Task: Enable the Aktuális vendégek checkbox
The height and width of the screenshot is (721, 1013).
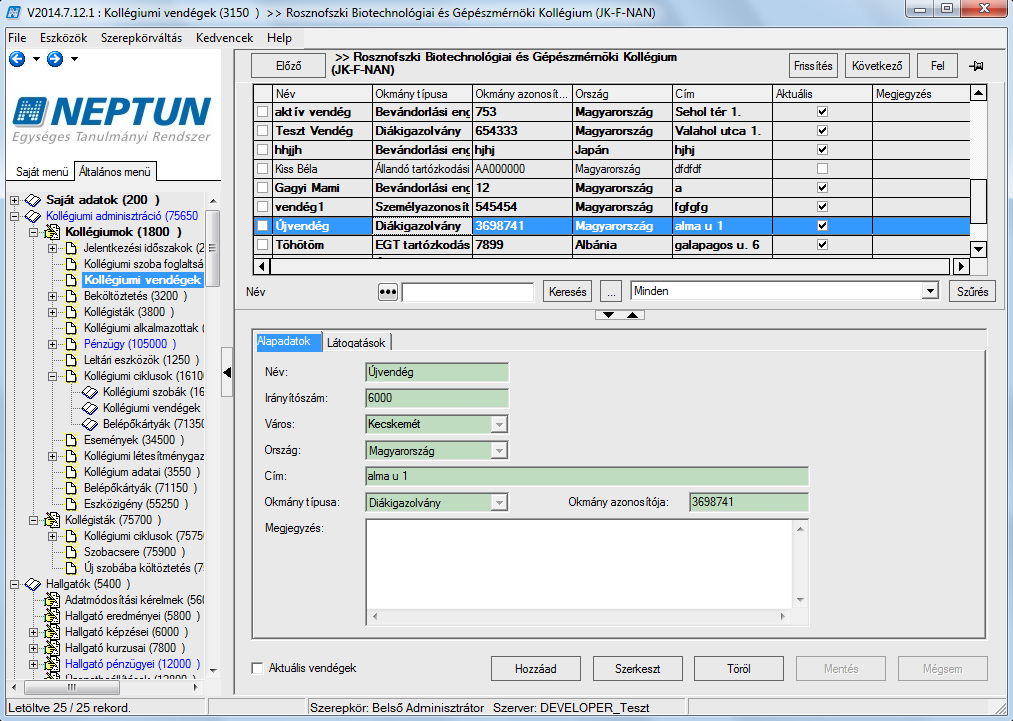Action: point(258,668)
